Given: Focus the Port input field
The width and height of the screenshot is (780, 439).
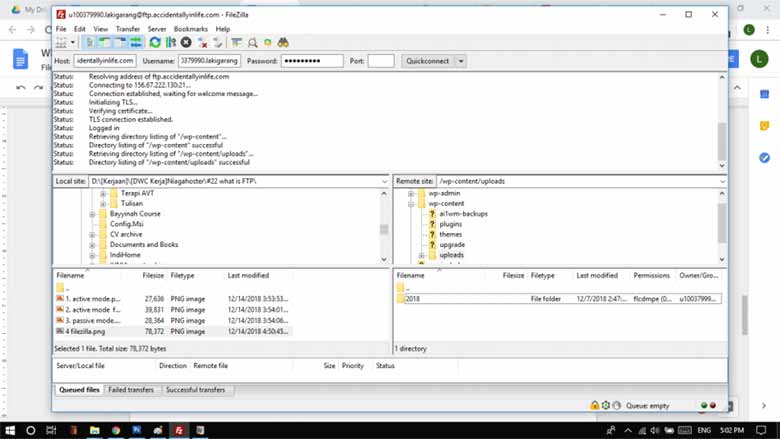Looking at the screenshot, I should (381, 61).
